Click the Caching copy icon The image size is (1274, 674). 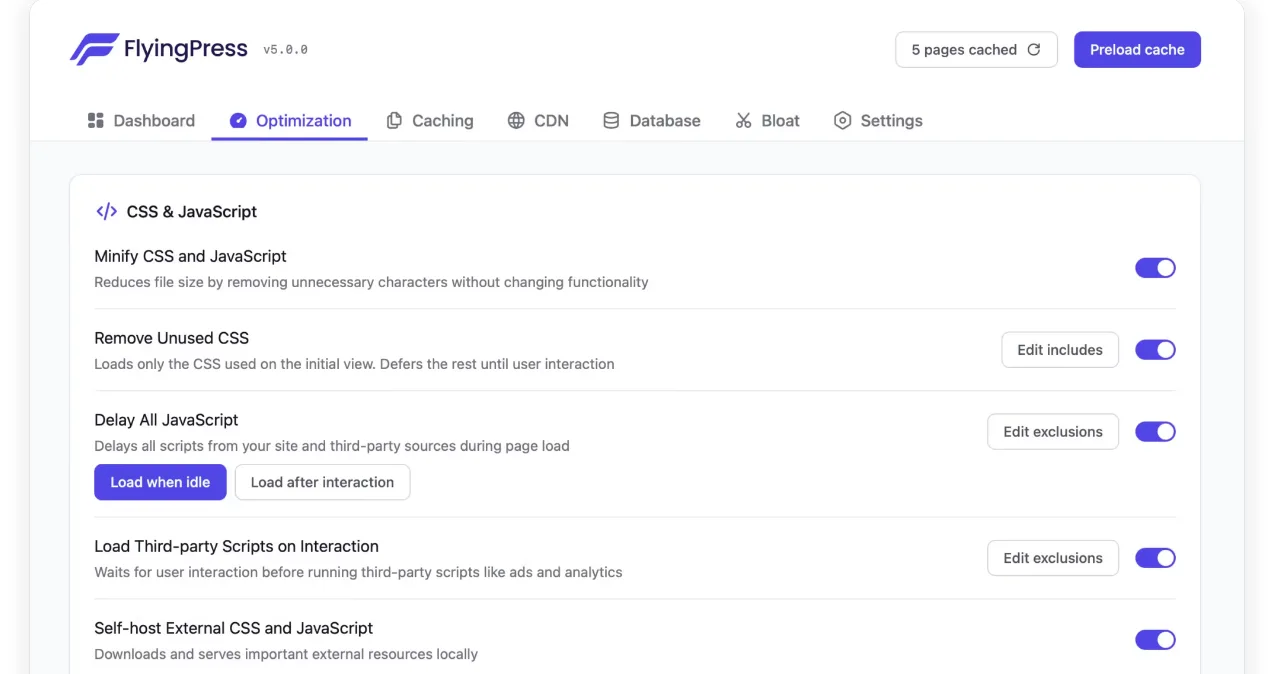[394, 120]
